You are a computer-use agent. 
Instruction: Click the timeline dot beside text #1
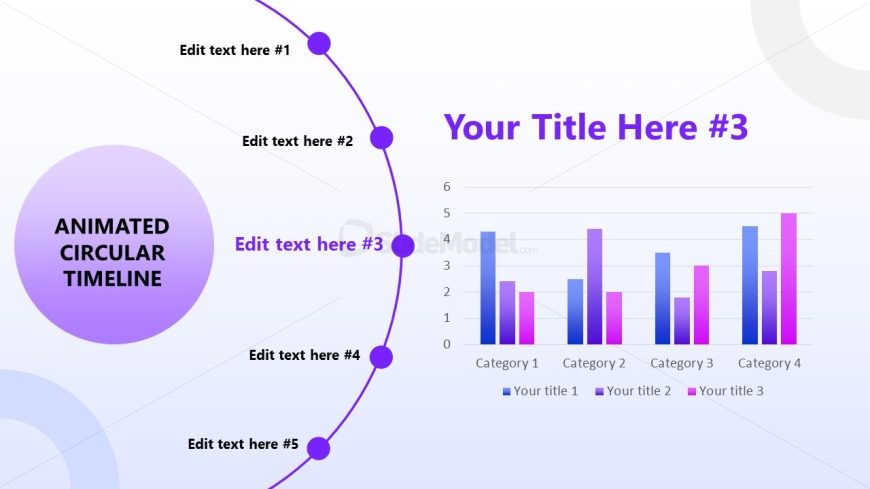point(319,43)
